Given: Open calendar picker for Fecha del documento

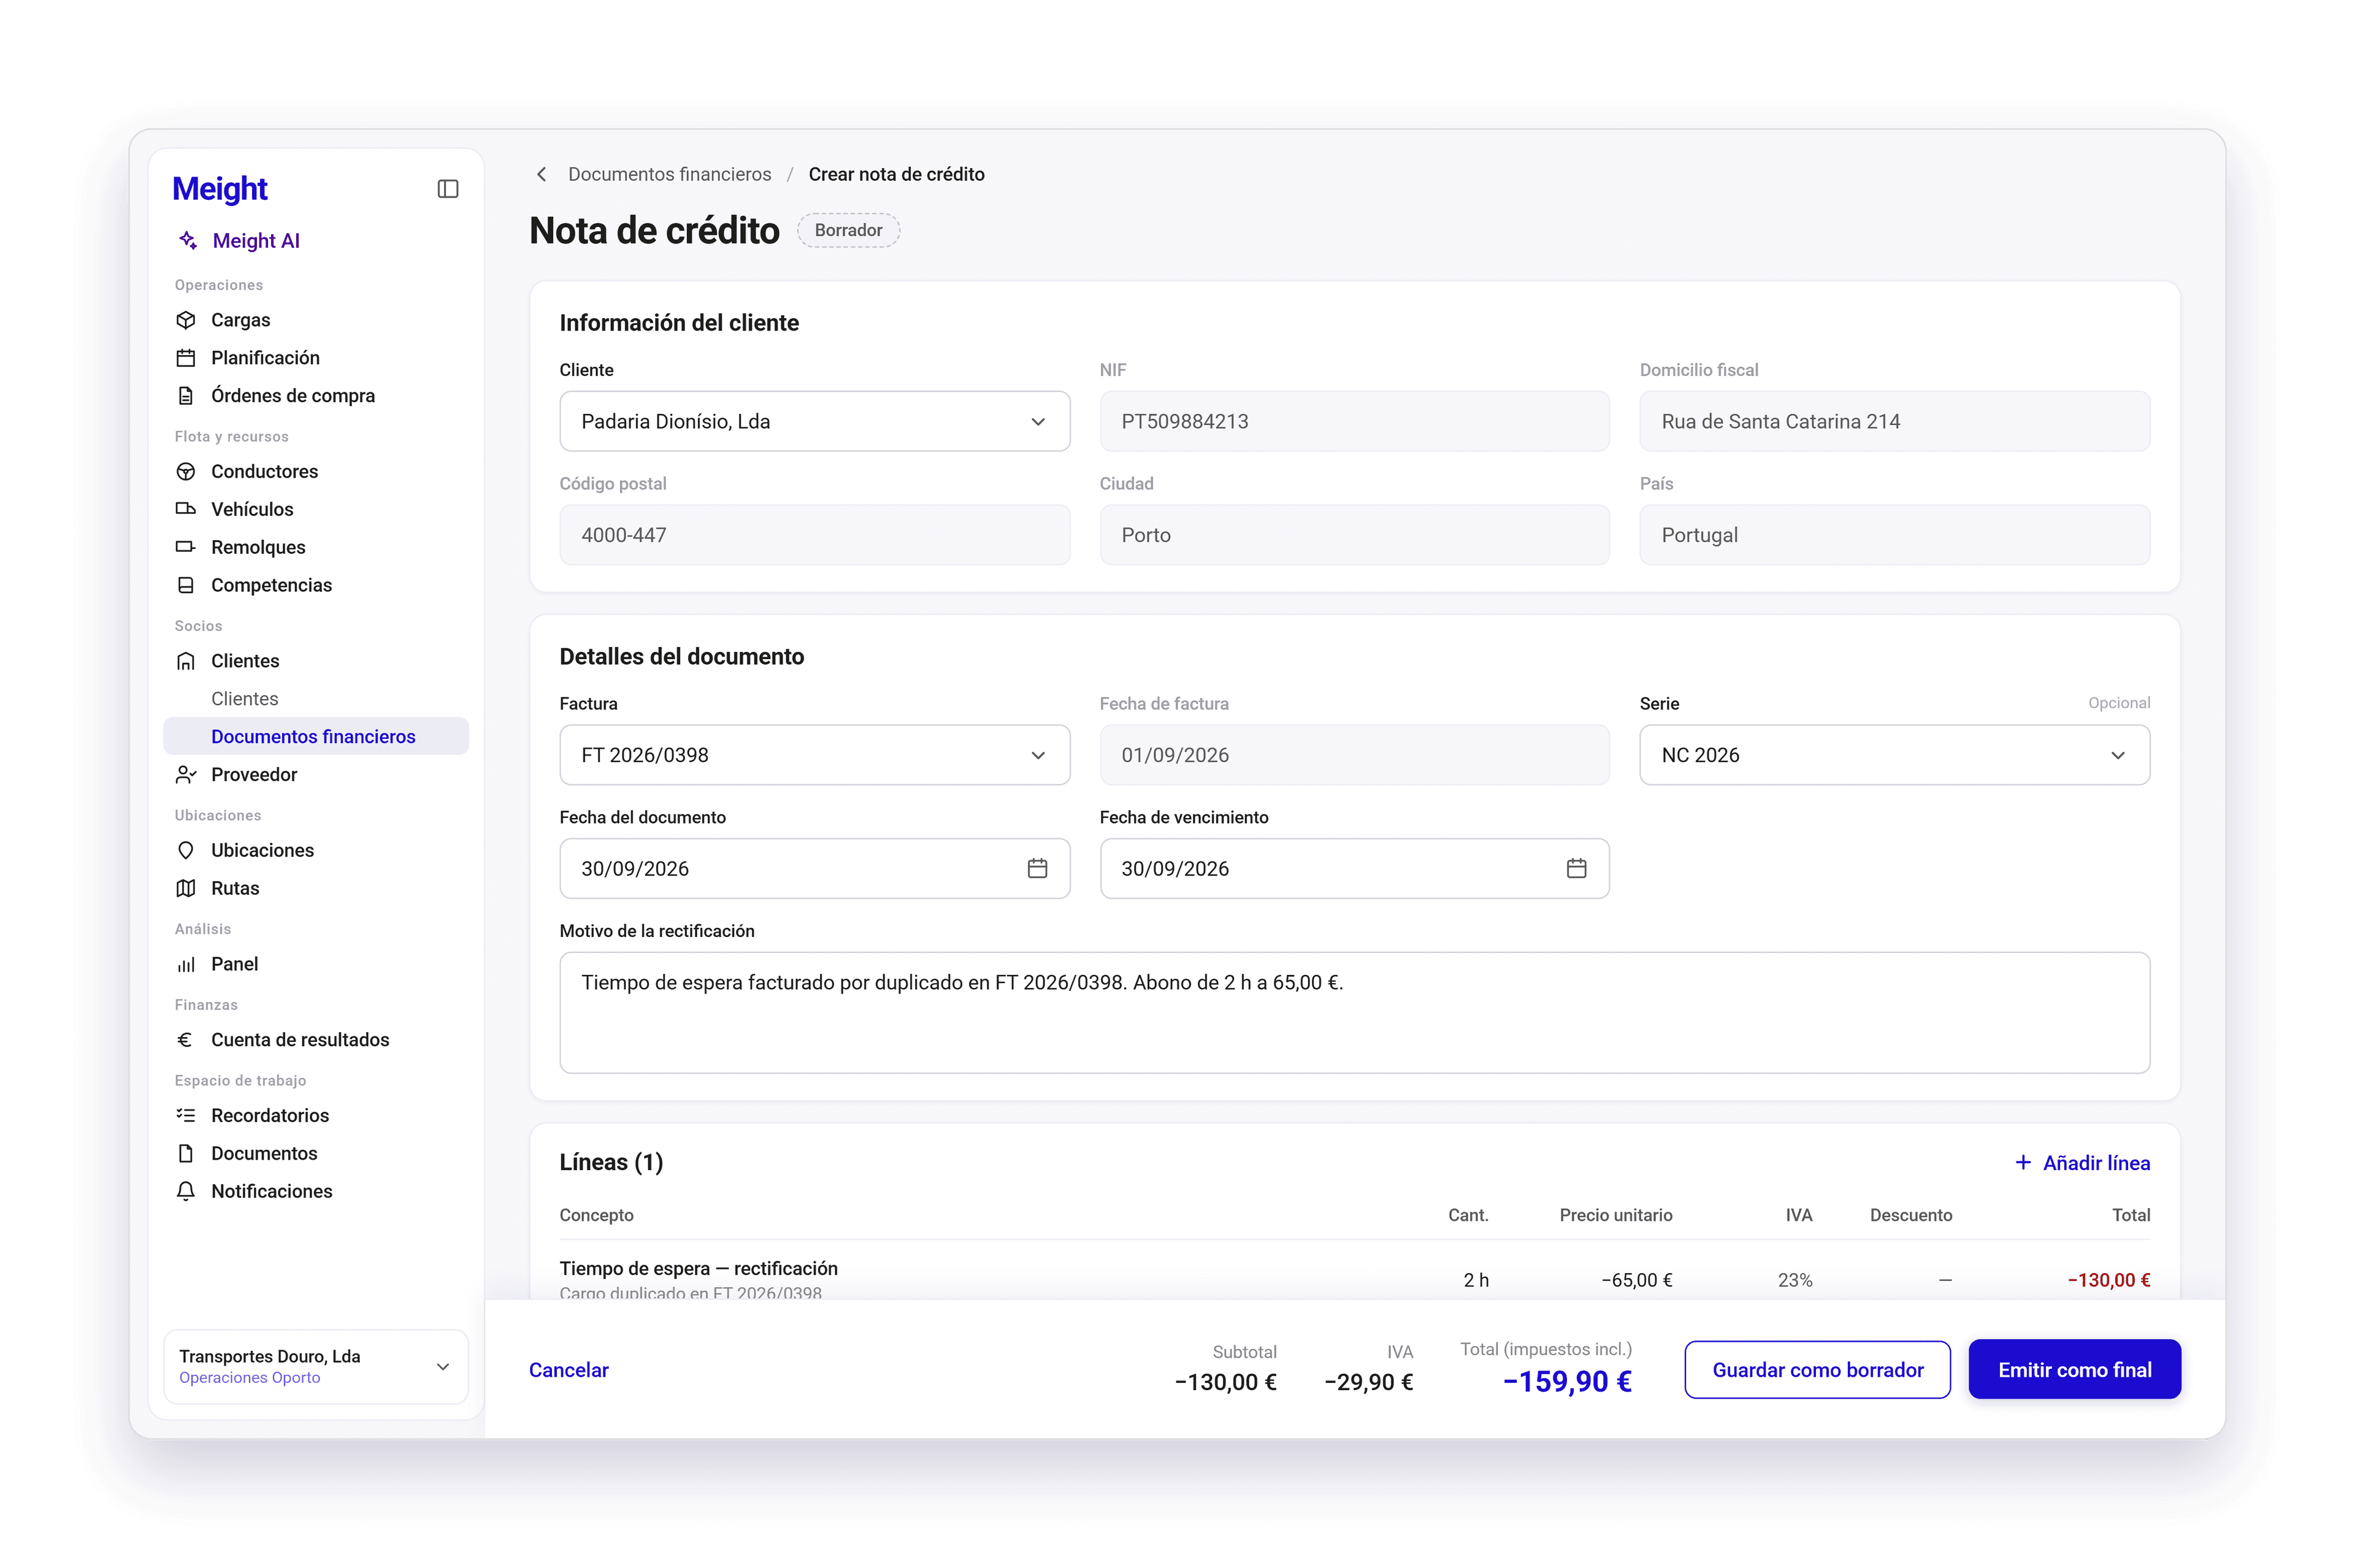Looking at the screenshot, I should point(1037,868).
